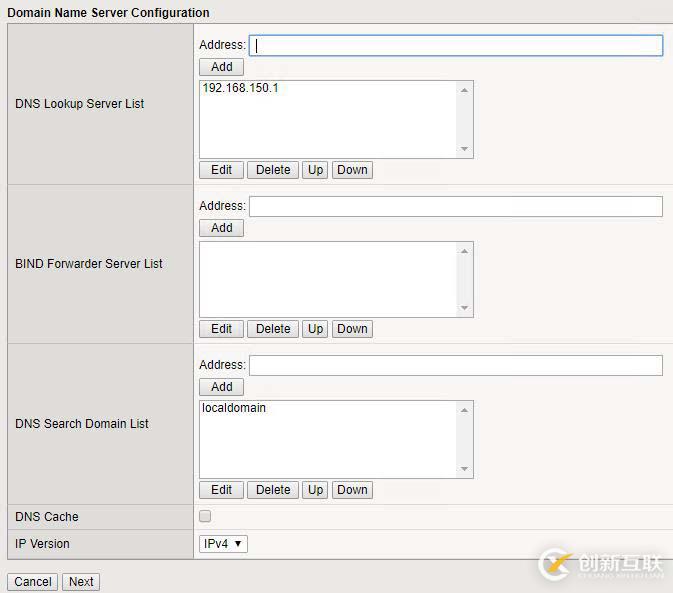Move the DNS Search Domain entry Up

[315, 490]
